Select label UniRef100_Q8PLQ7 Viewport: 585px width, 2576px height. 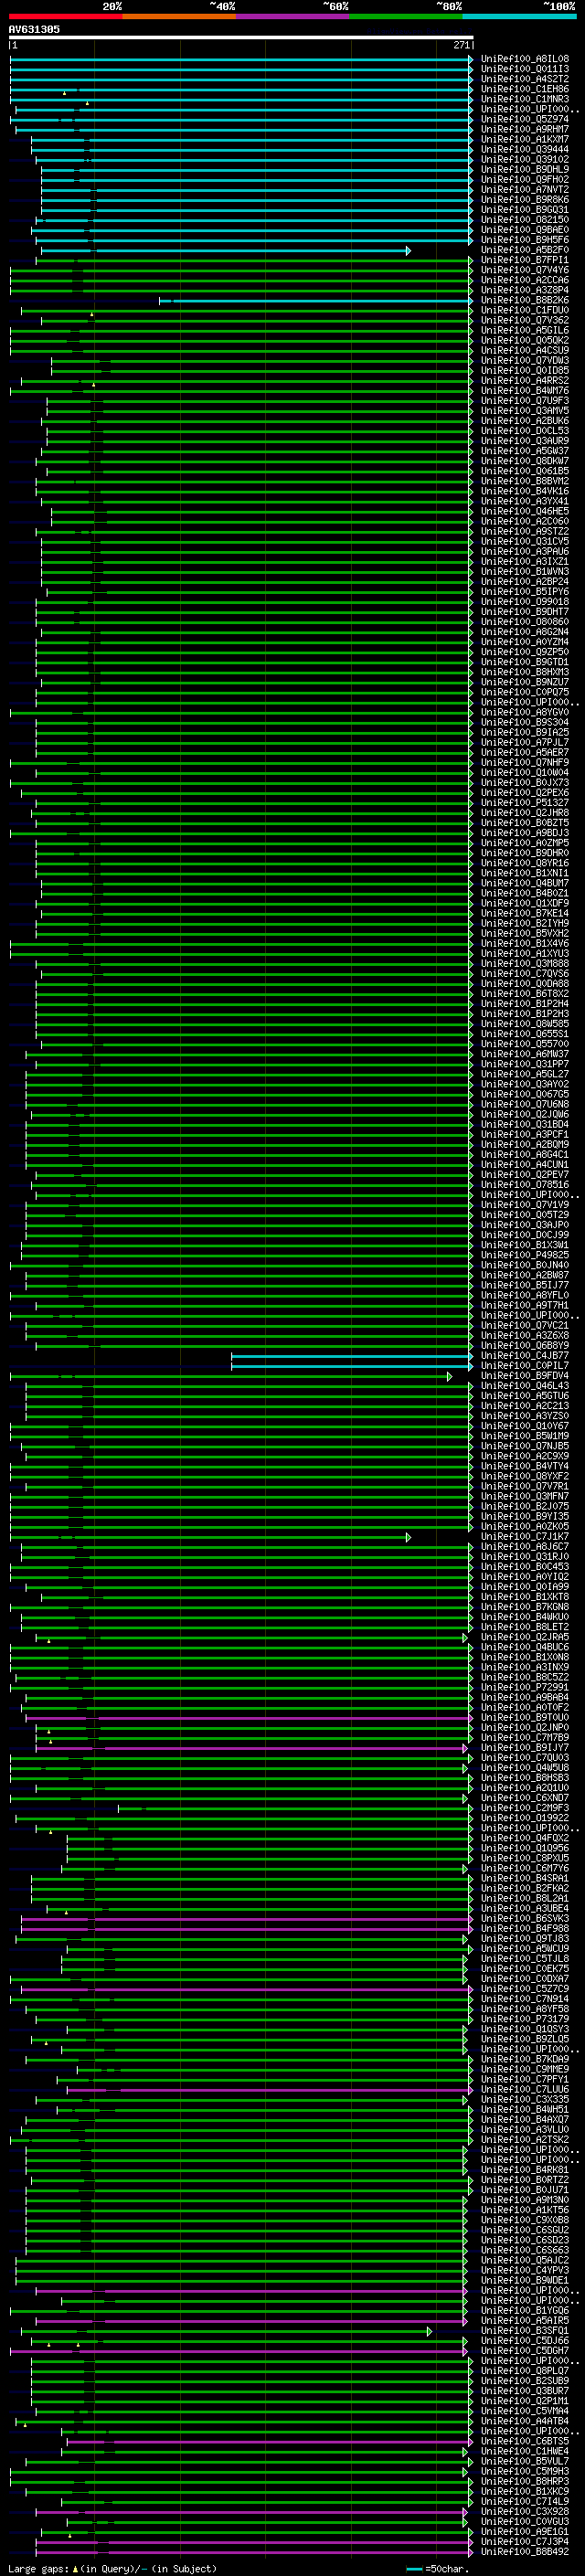[x=524, y=2371]
